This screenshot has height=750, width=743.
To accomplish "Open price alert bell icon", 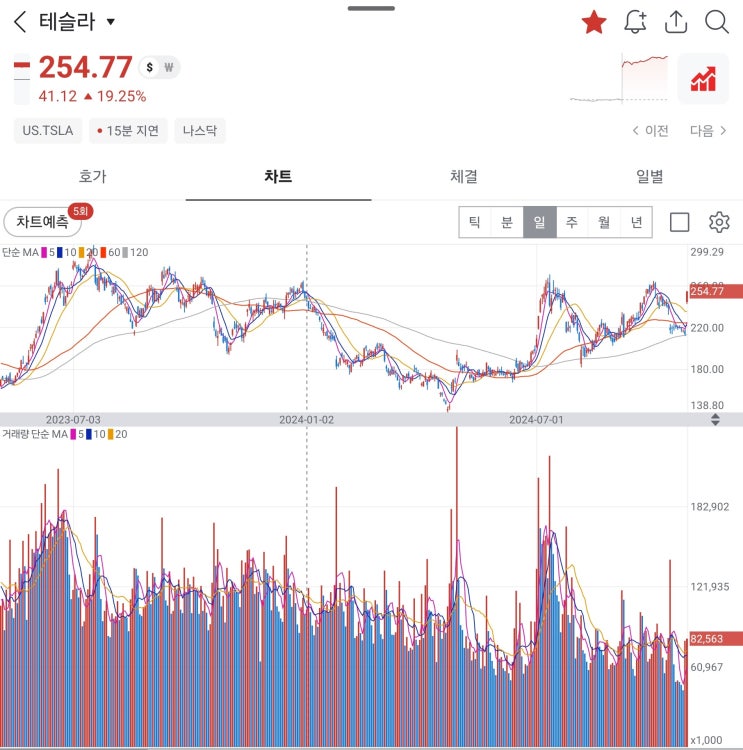I will 635,22.
